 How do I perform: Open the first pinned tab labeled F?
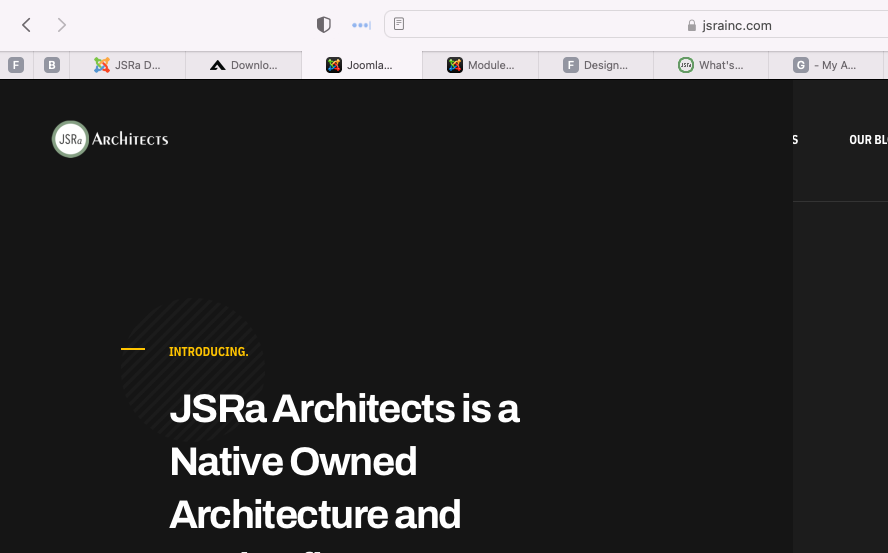click(16, 65)
